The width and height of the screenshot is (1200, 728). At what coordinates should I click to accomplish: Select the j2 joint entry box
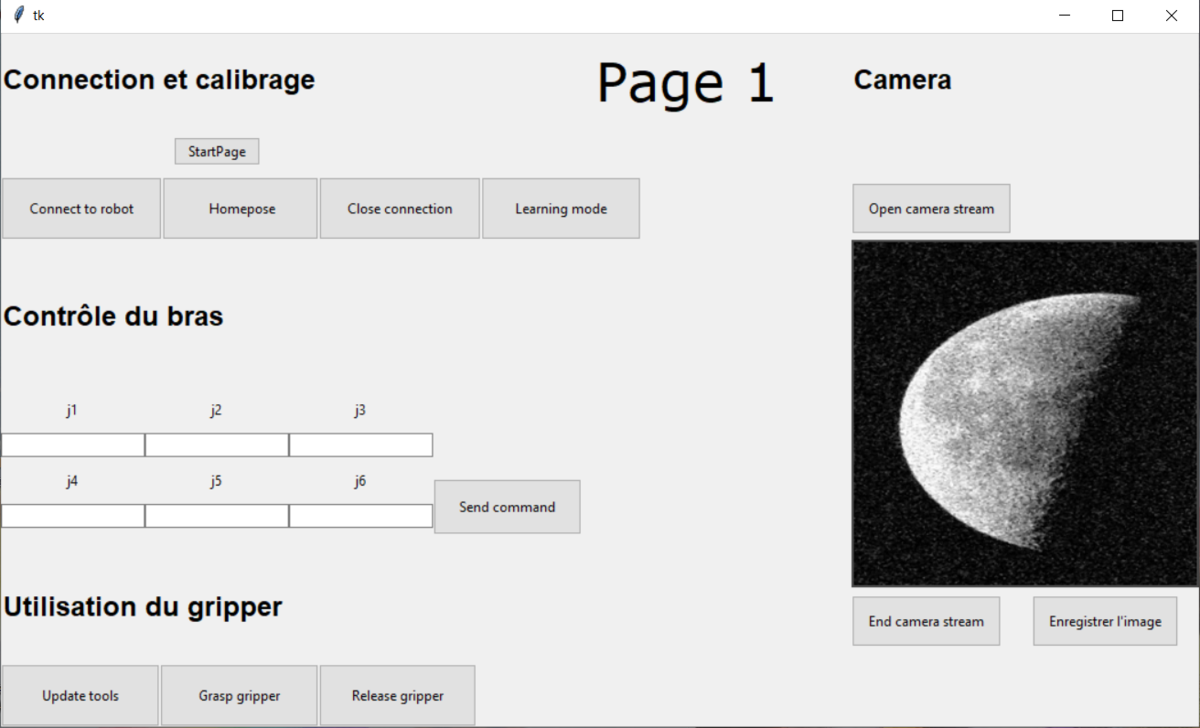pyautogui.click(x=217, y=445)
